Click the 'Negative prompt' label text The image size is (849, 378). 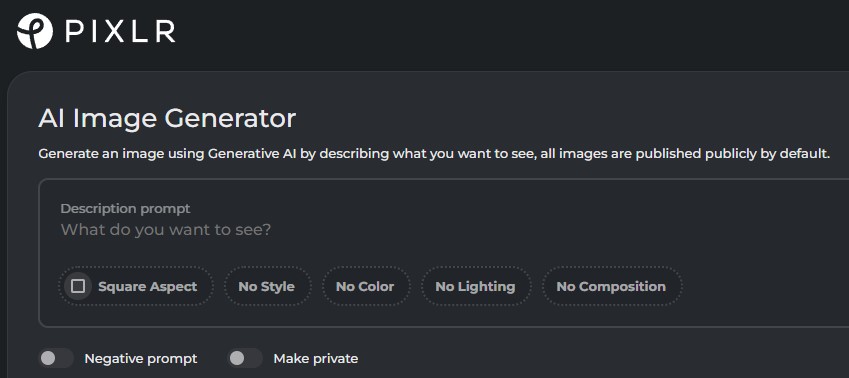(x=141, y=359)
